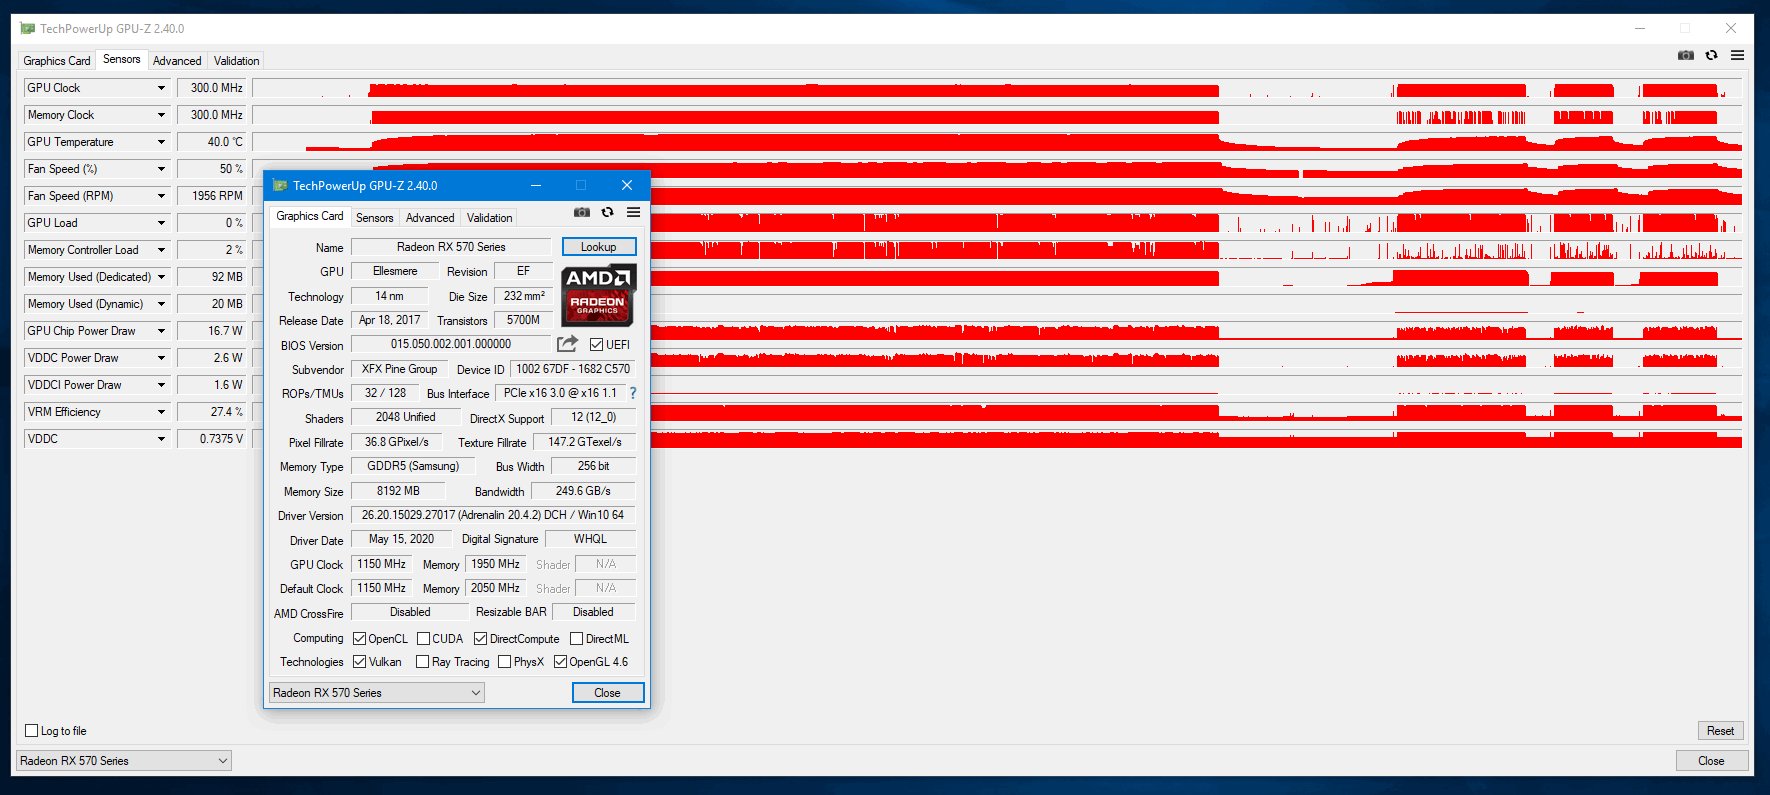The height and width of the screenshot is (795, 1770).
Task: Click the BIOS Version field
Action: tap(451, 344)
